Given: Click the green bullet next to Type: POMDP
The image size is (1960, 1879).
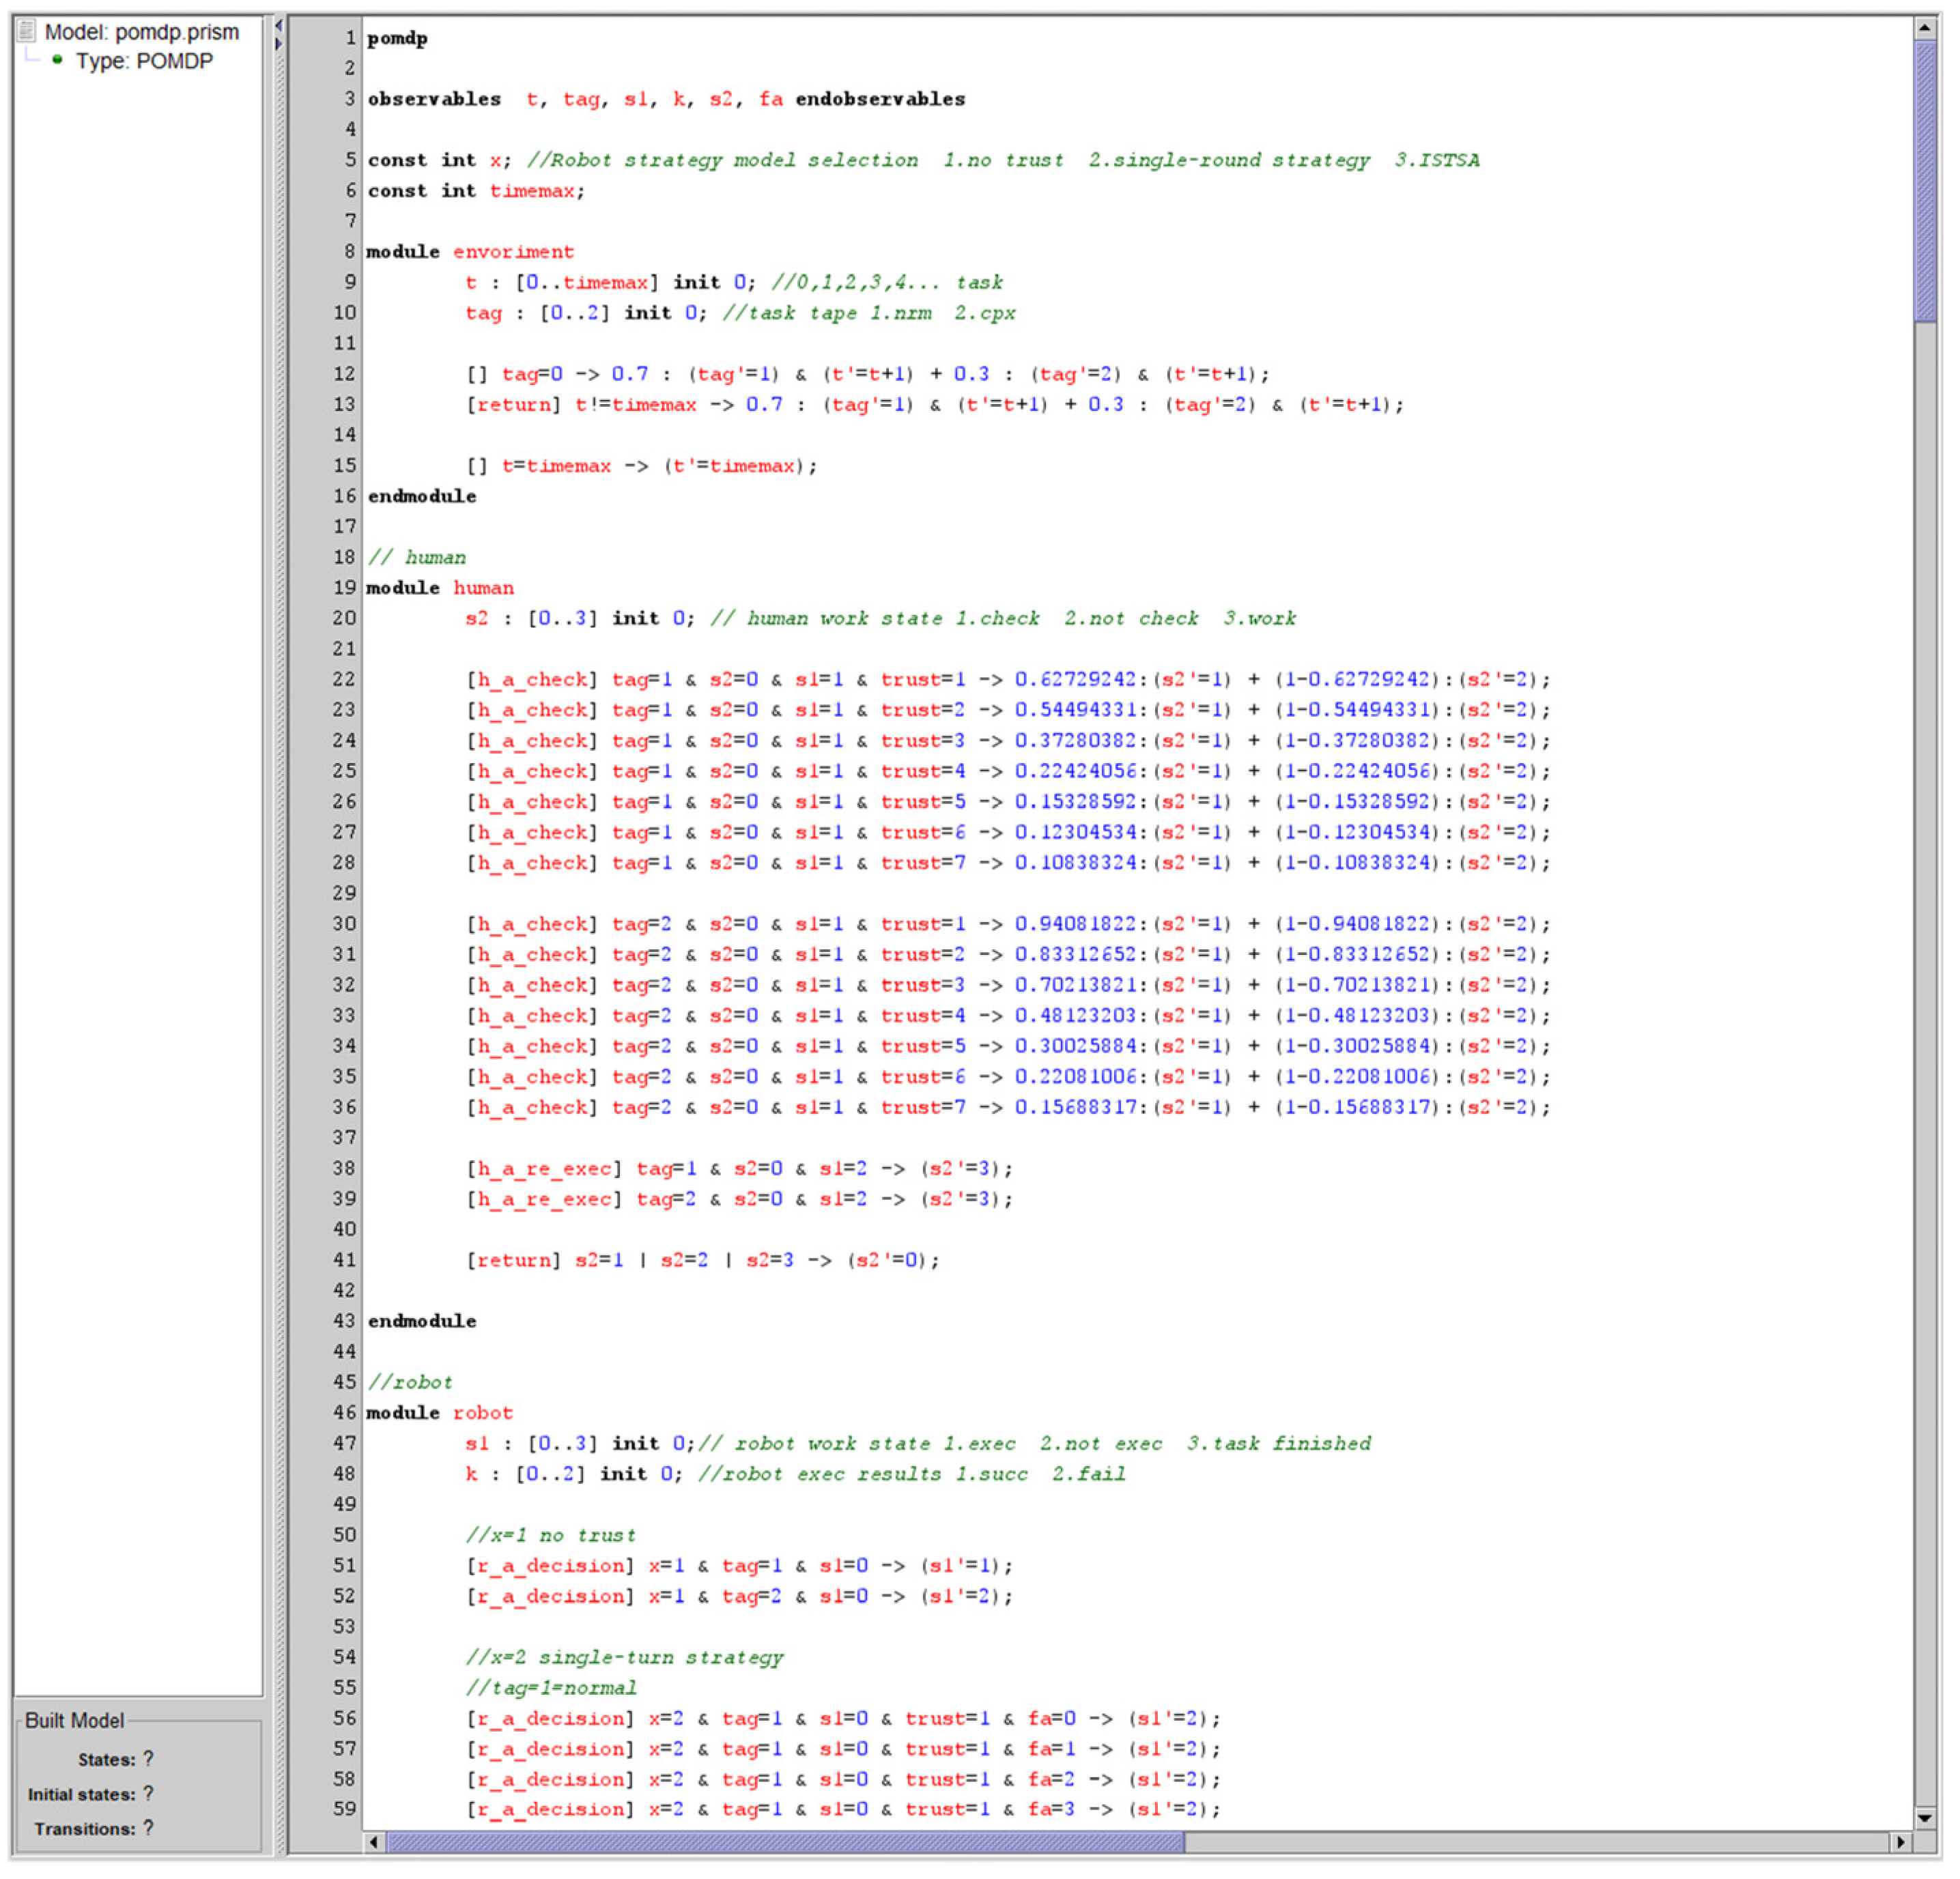Looking at the screenshot, I should (x=57, y=60).
